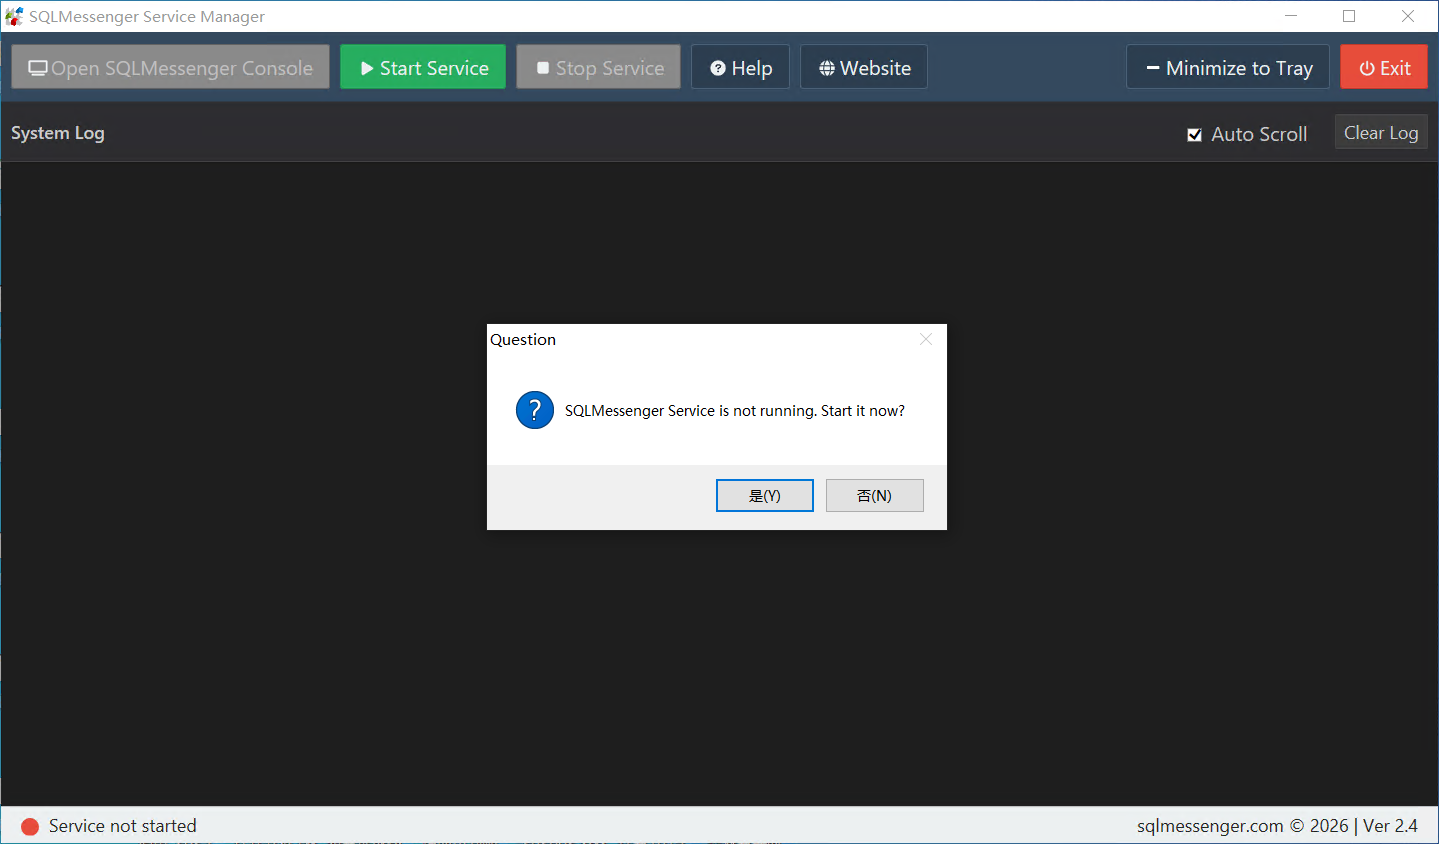Click the sqlmessenger.com version text

1277,826
